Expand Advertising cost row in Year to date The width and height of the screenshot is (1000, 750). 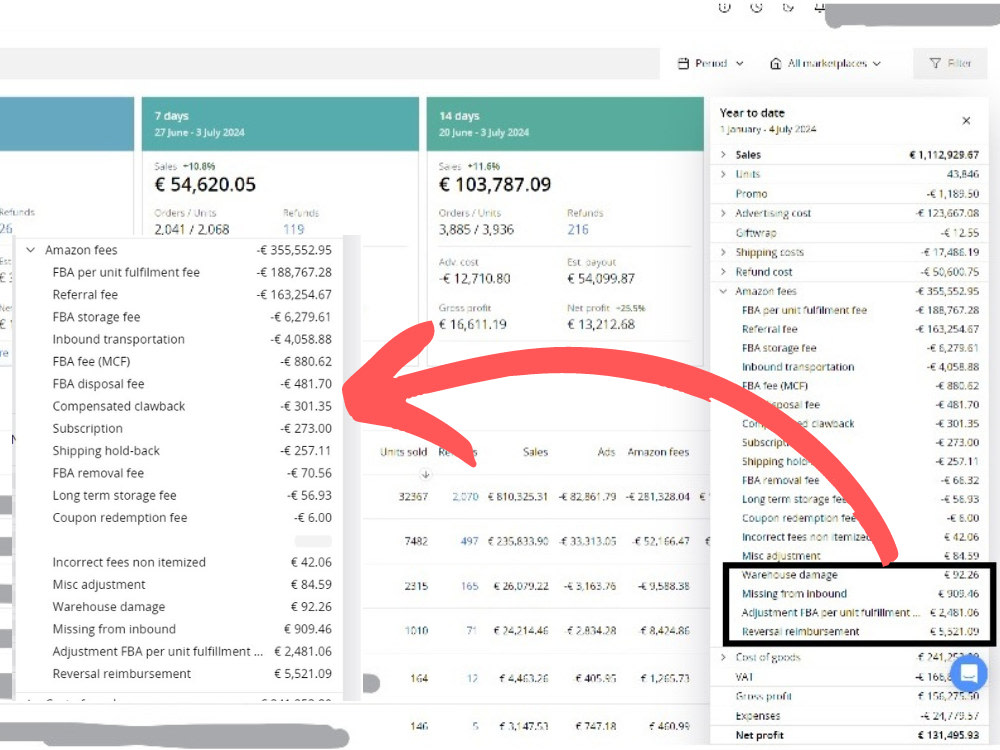[723, 213]
